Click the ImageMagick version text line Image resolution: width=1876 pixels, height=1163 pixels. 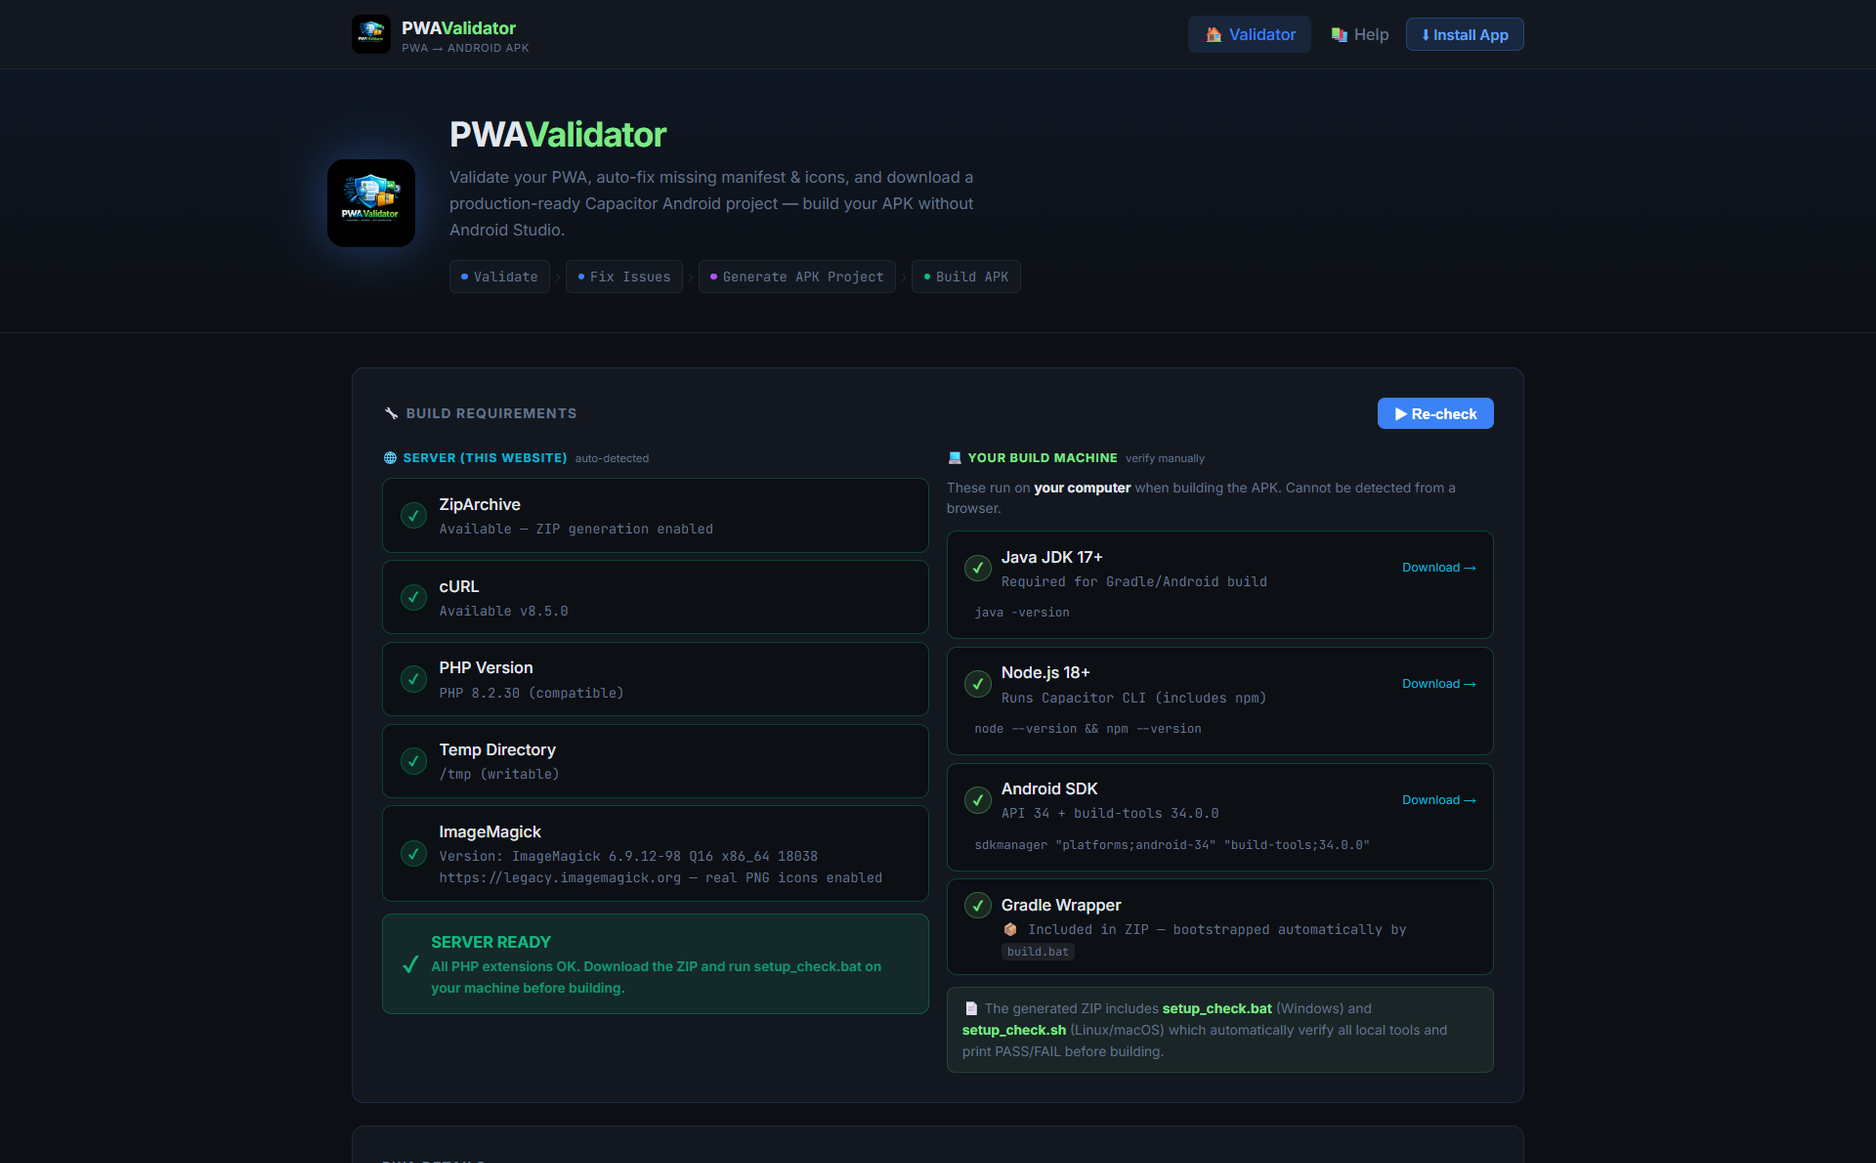(628, 857)
